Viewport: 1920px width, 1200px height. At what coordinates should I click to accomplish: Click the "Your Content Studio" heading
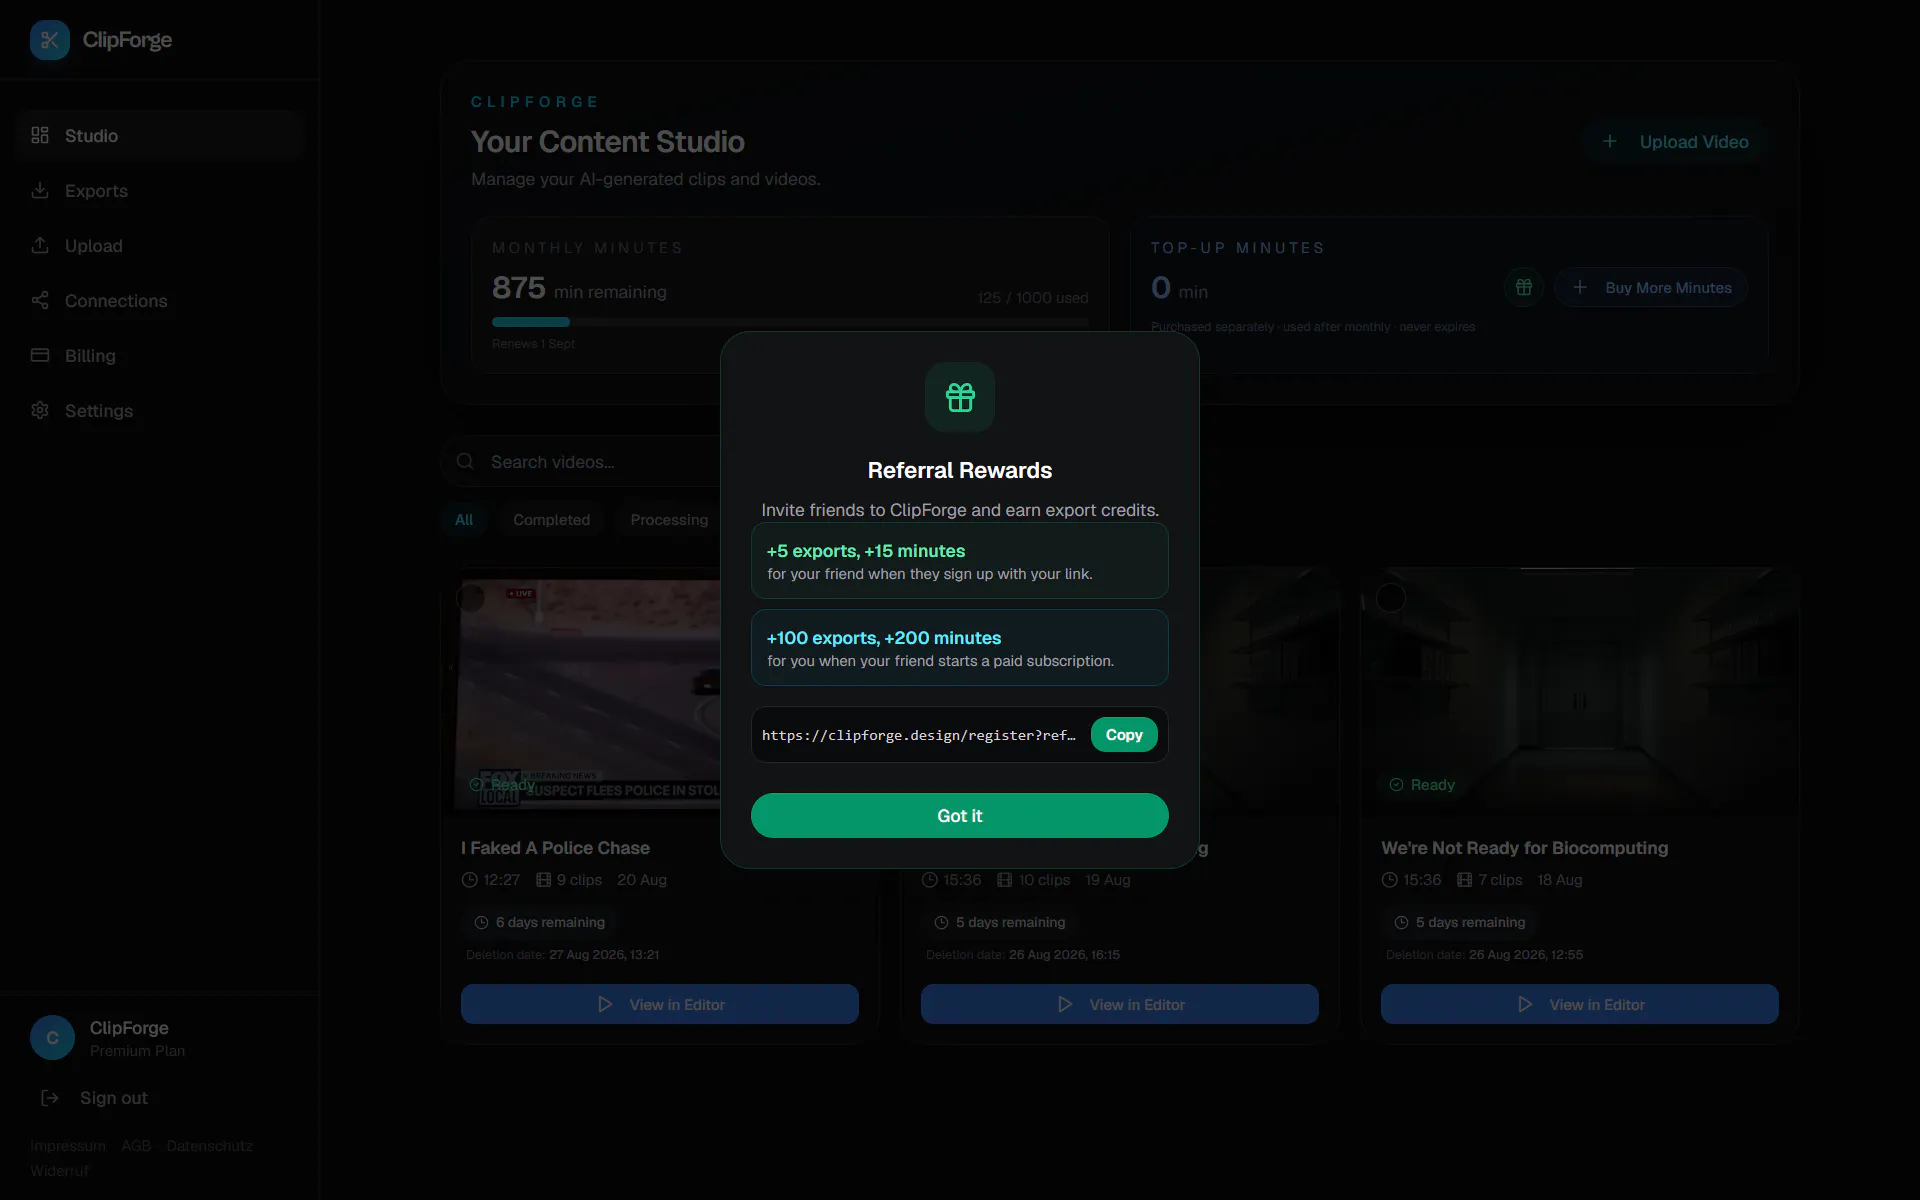(x=608, y=142)
